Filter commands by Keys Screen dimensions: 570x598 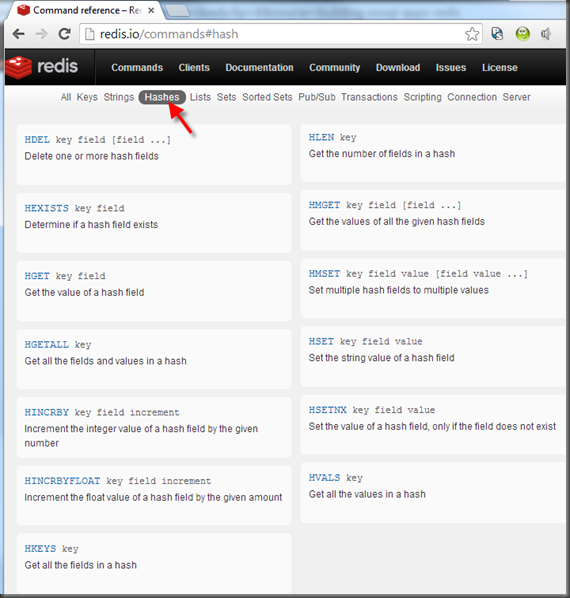(87, 97)
